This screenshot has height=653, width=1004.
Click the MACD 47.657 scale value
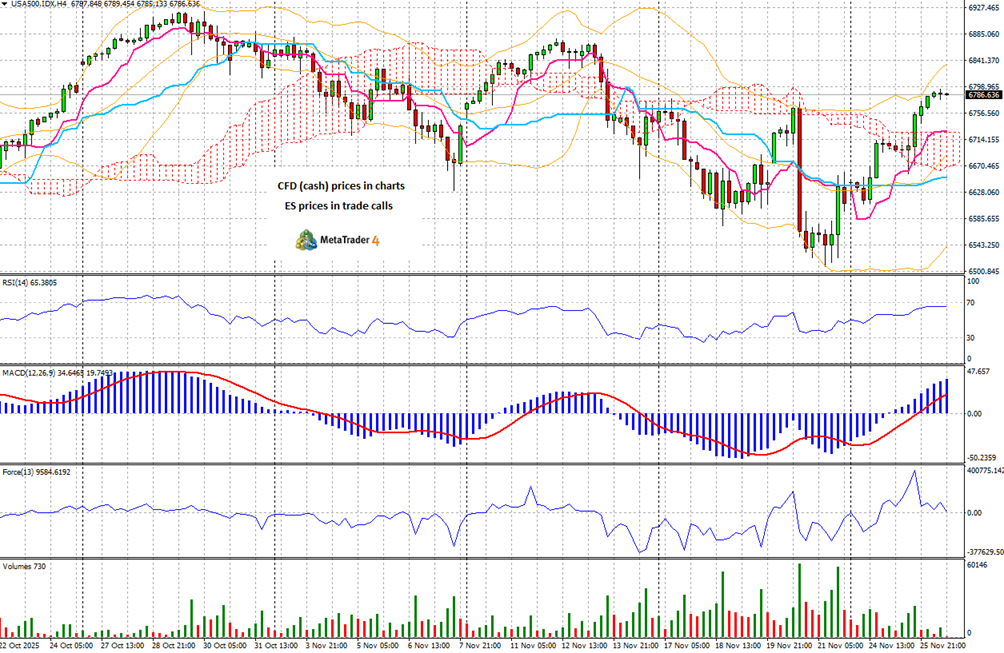978,371
